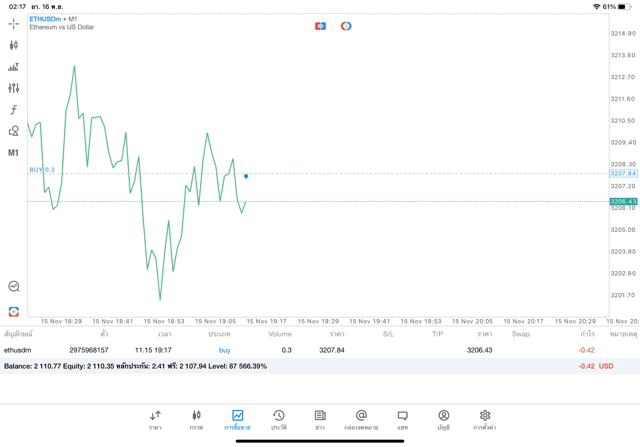Open the ประวัติ history tab

tap(278, 419)
